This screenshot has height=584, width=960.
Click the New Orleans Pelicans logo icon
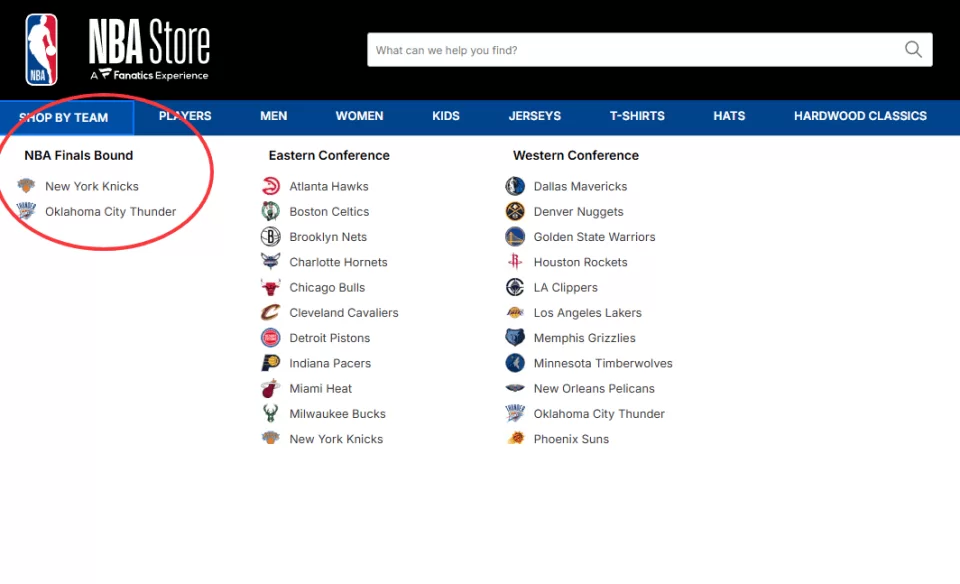[515, 388]
